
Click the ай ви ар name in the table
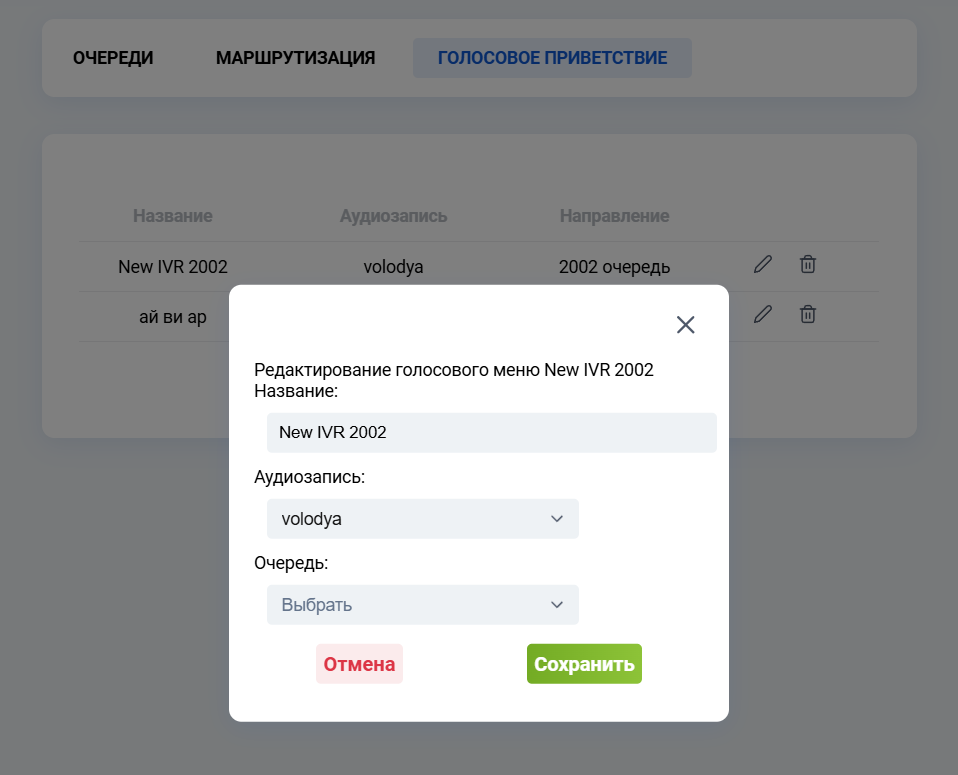pos(173,317)
